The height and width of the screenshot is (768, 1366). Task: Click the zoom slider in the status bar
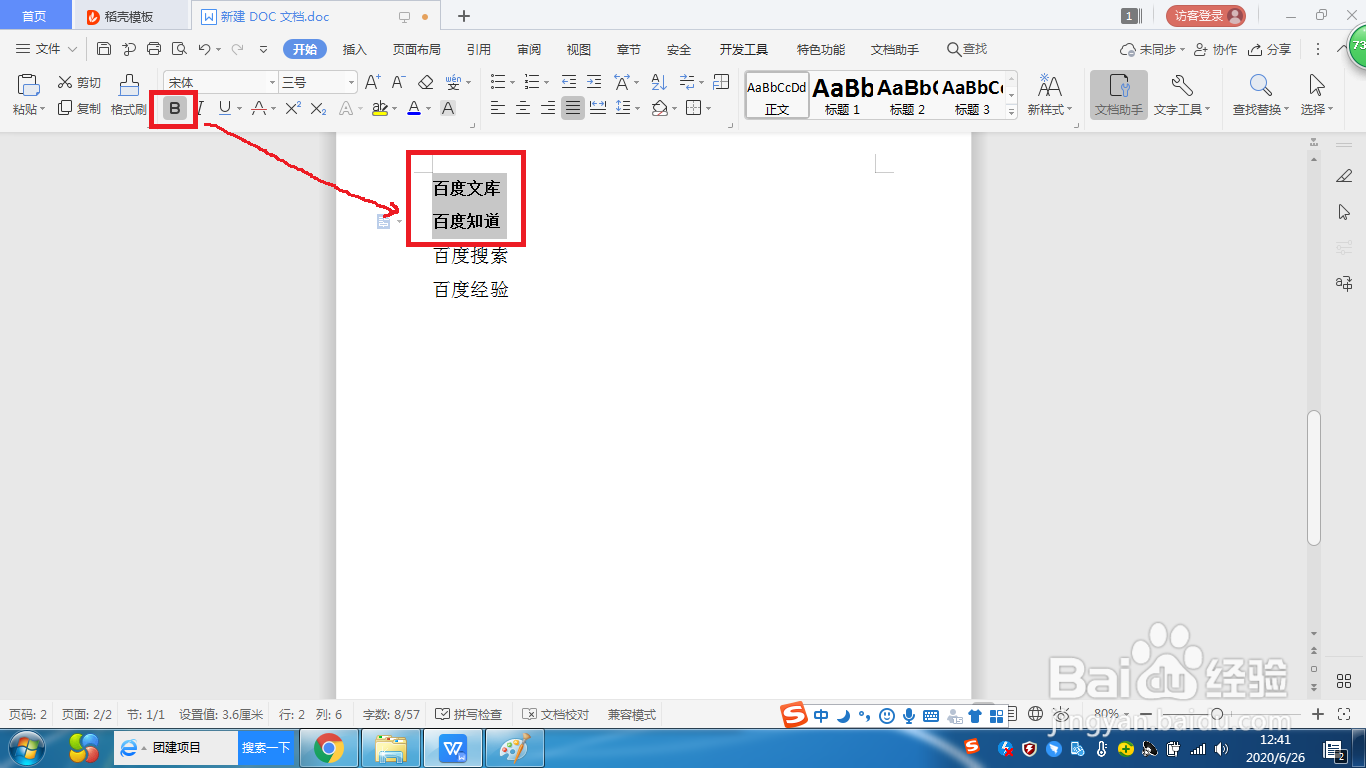pos(1231,714)
